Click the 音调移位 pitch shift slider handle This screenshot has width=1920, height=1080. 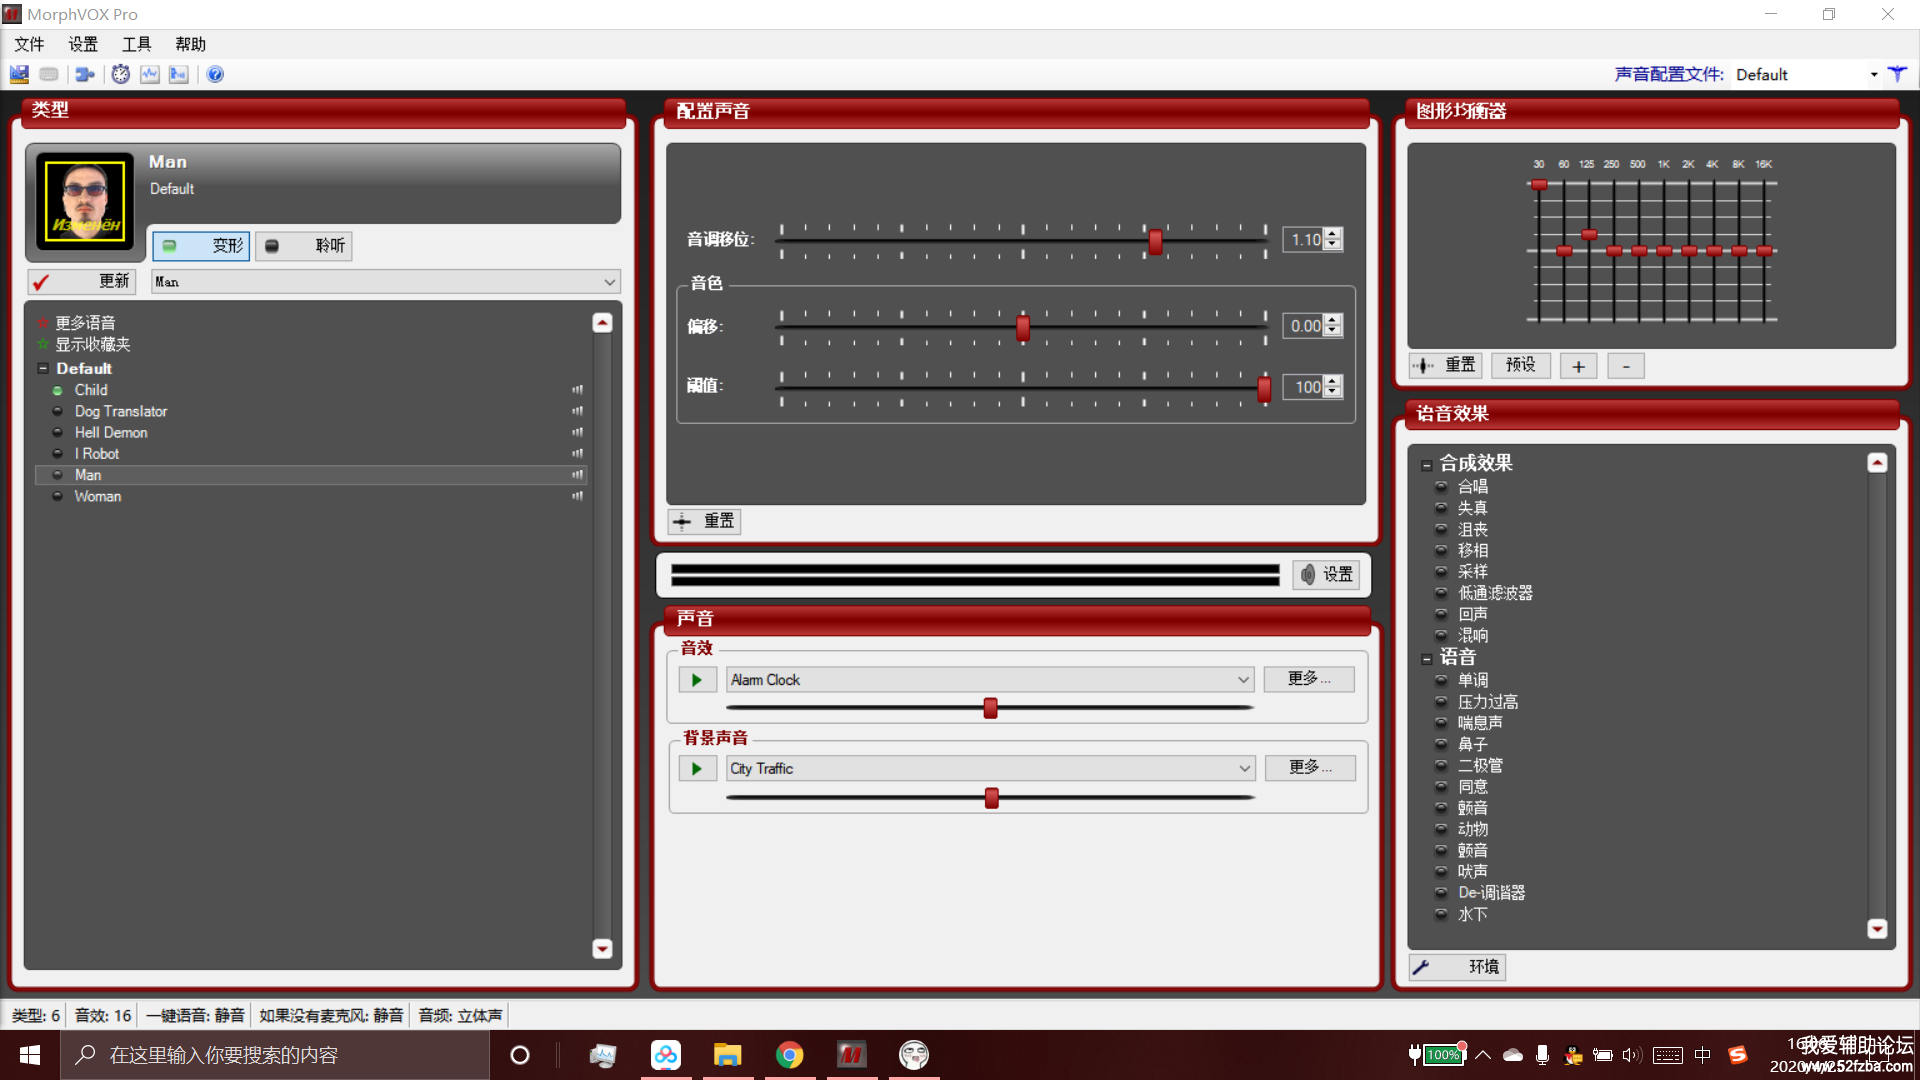tap(1155, 241)
